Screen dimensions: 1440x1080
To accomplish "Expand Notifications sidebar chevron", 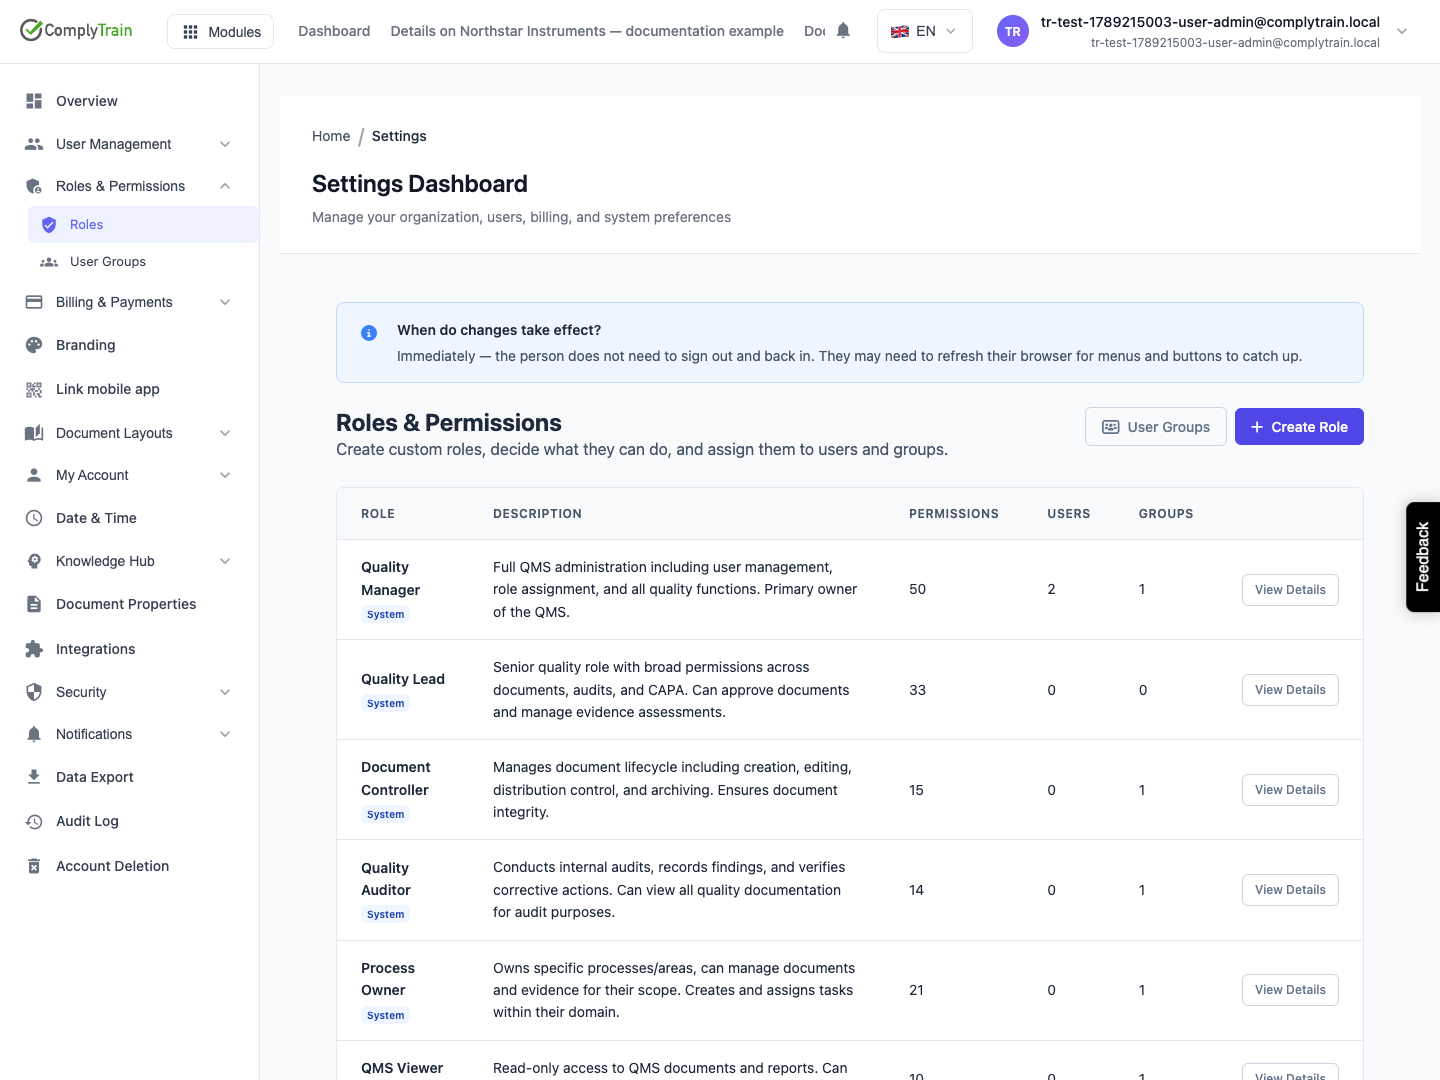I will pos(225,734).
